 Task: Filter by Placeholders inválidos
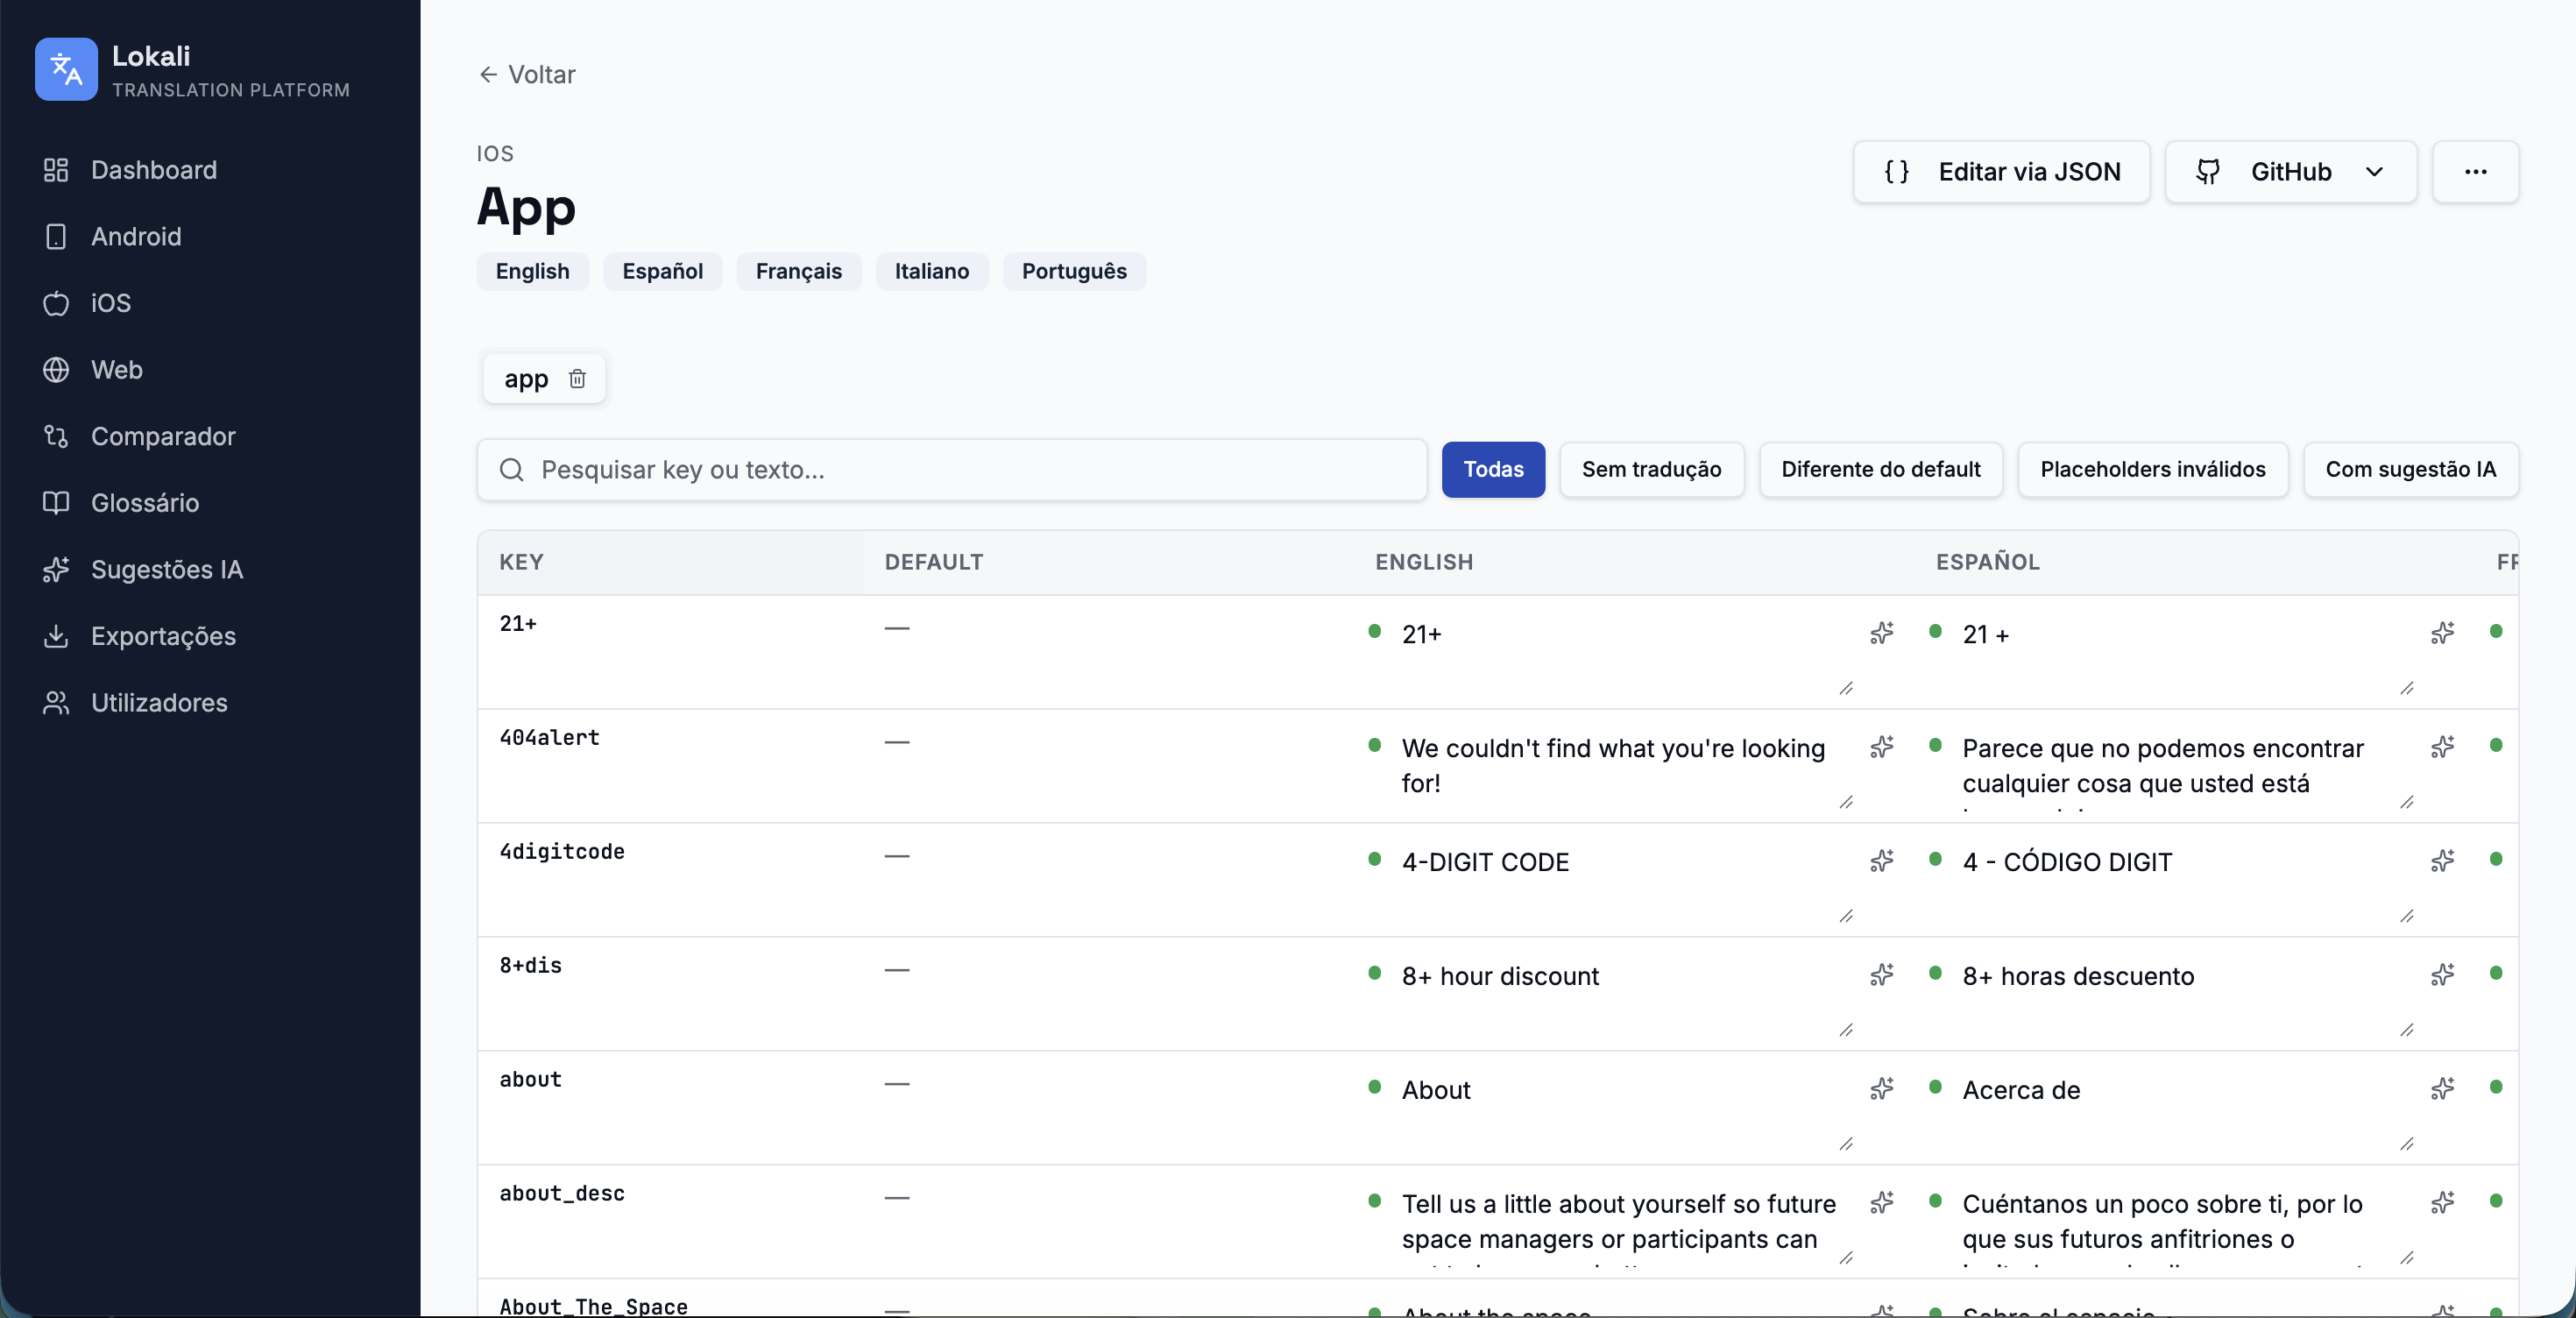(2152, 469)
